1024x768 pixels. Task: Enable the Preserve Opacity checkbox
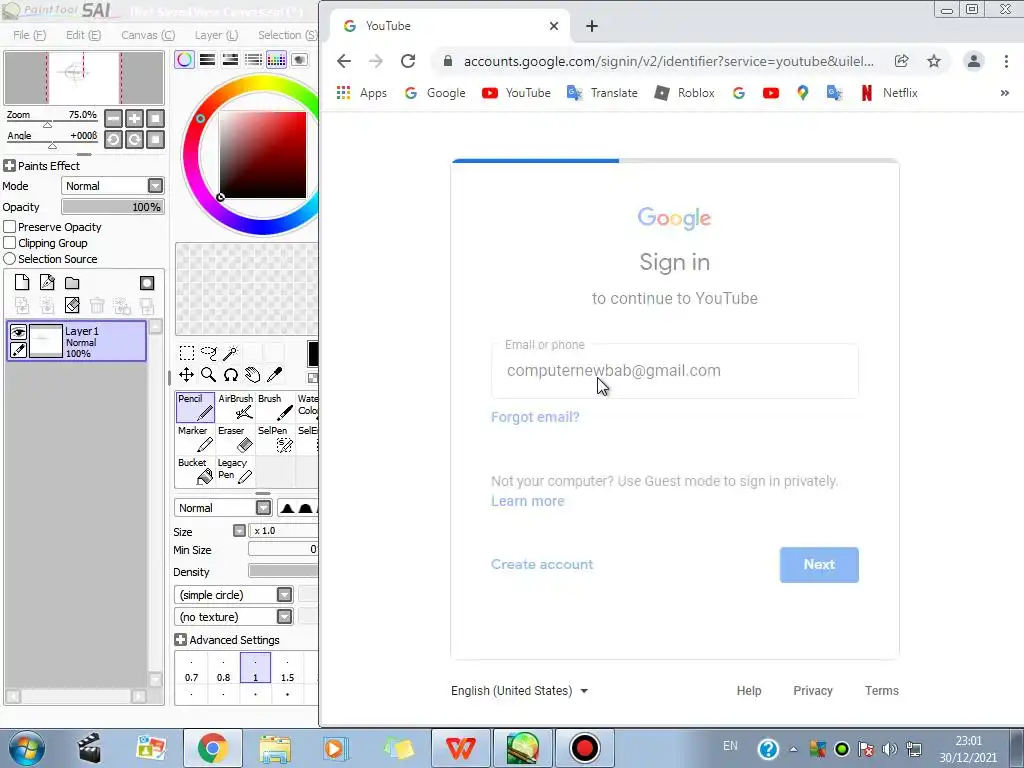point(10,227)
